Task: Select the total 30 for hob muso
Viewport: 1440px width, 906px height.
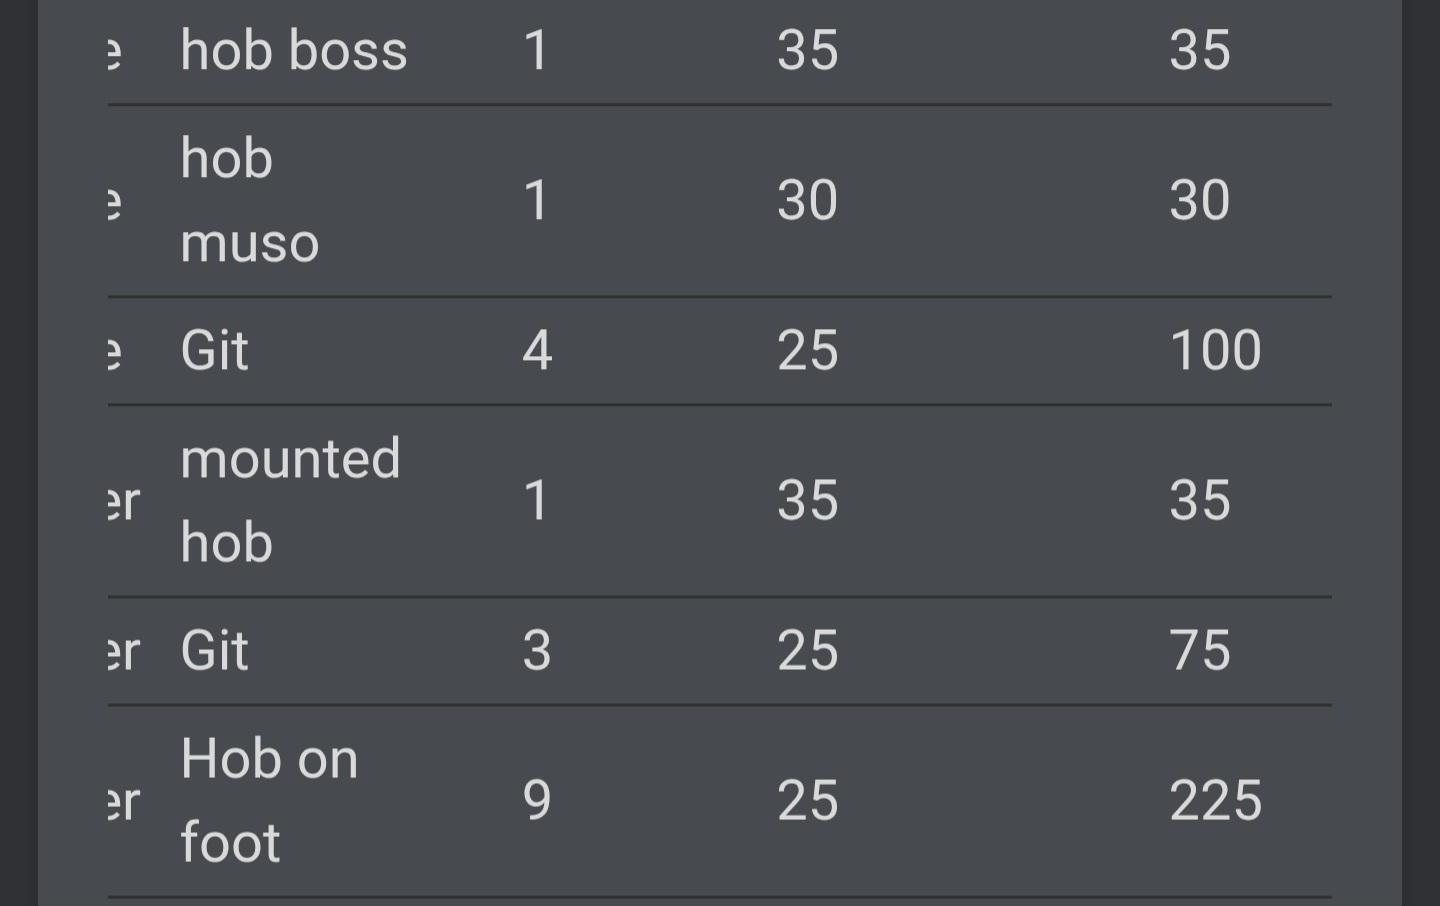Action: click(x=1199, y=200)
